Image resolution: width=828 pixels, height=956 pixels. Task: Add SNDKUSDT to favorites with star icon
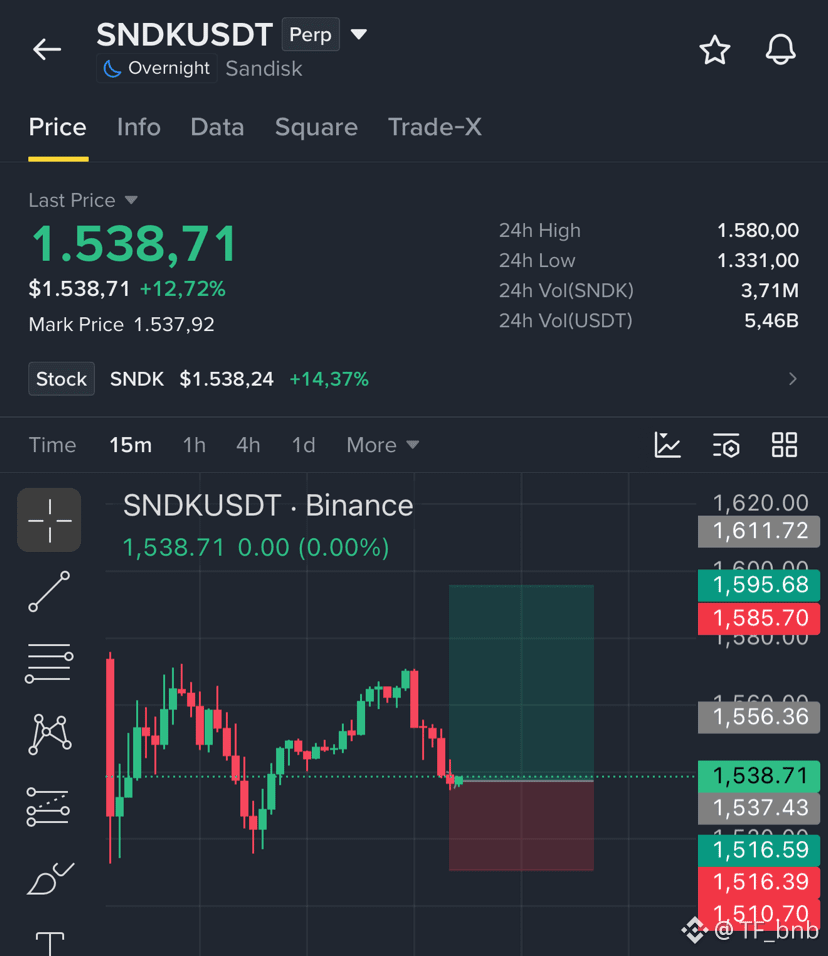pos(715,50)
